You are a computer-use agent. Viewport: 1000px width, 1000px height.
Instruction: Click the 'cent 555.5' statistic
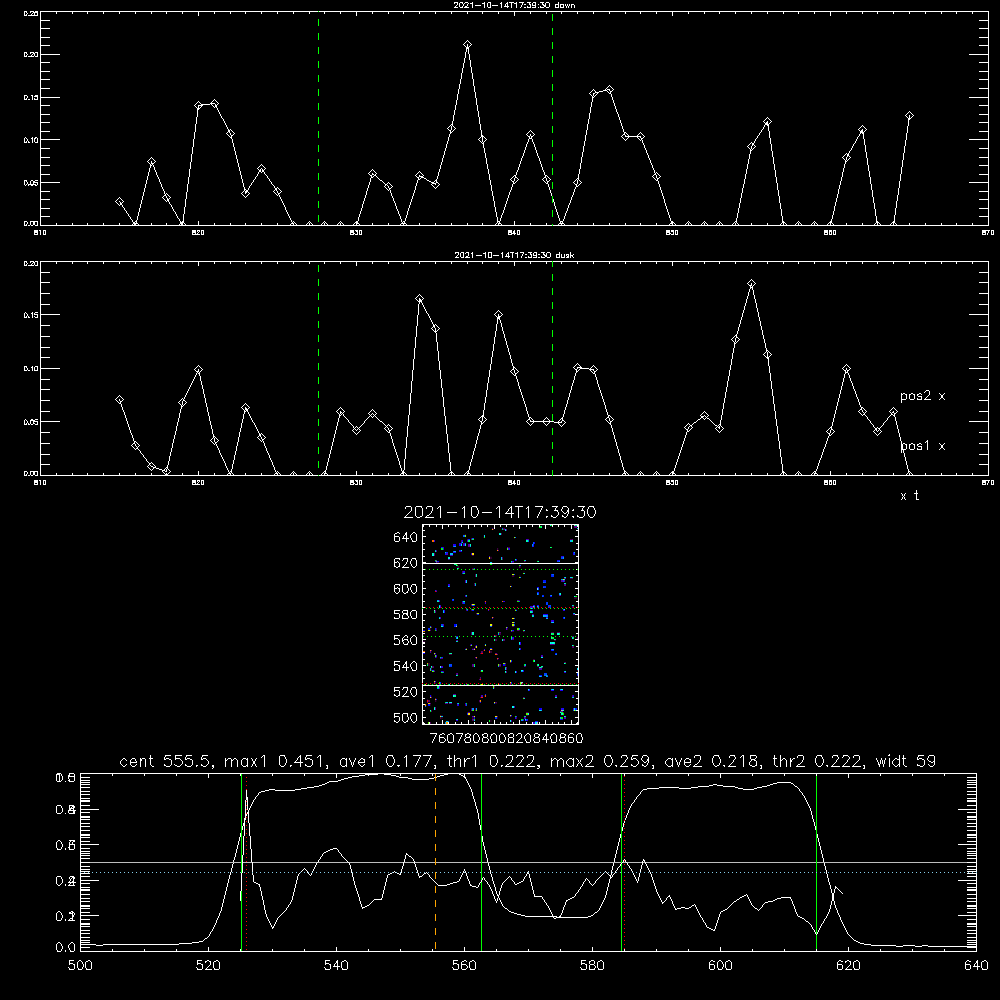coord(166,761)
